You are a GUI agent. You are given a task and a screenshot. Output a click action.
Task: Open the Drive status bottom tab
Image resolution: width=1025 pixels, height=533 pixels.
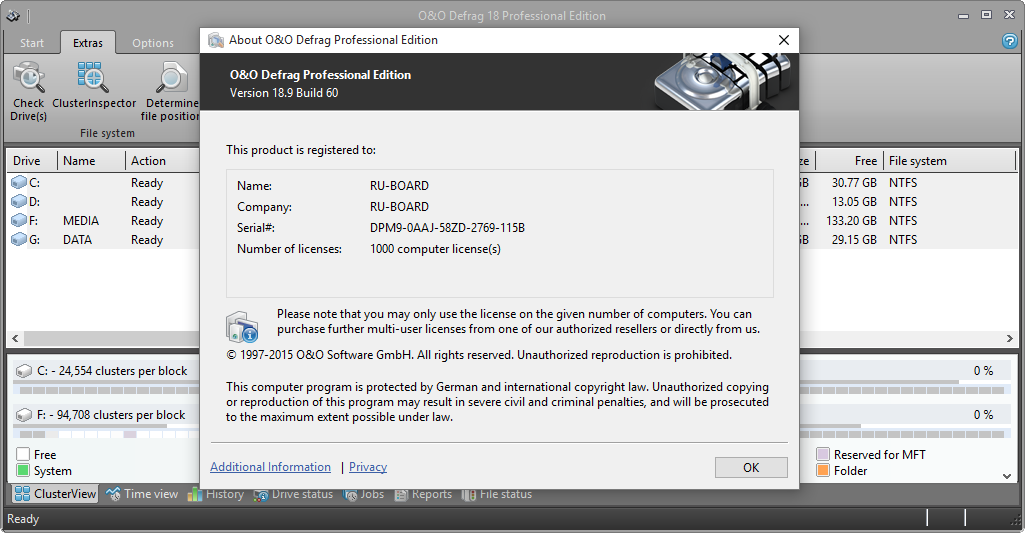pos(294,494)
